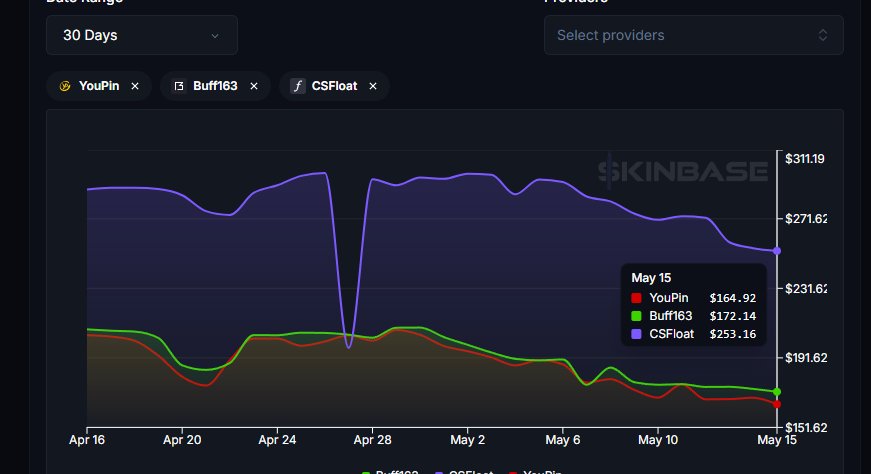The height and width of the screenshot is (474, 871).
Task: Click the Buff163 chip label
Action: 215,86
